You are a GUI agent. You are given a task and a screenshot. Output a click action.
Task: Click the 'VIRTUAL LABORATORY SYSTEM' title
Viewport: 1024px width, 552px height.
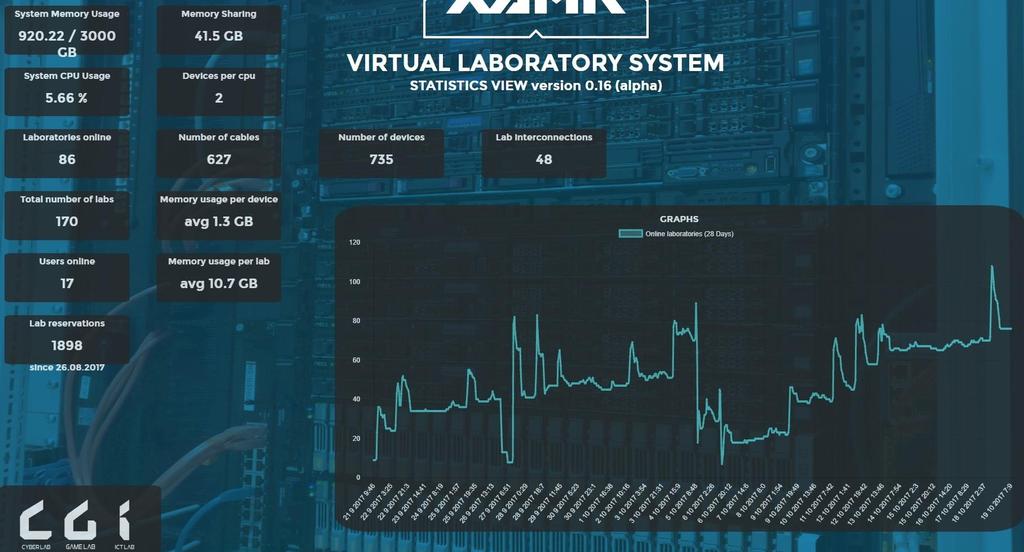[536, 63]
